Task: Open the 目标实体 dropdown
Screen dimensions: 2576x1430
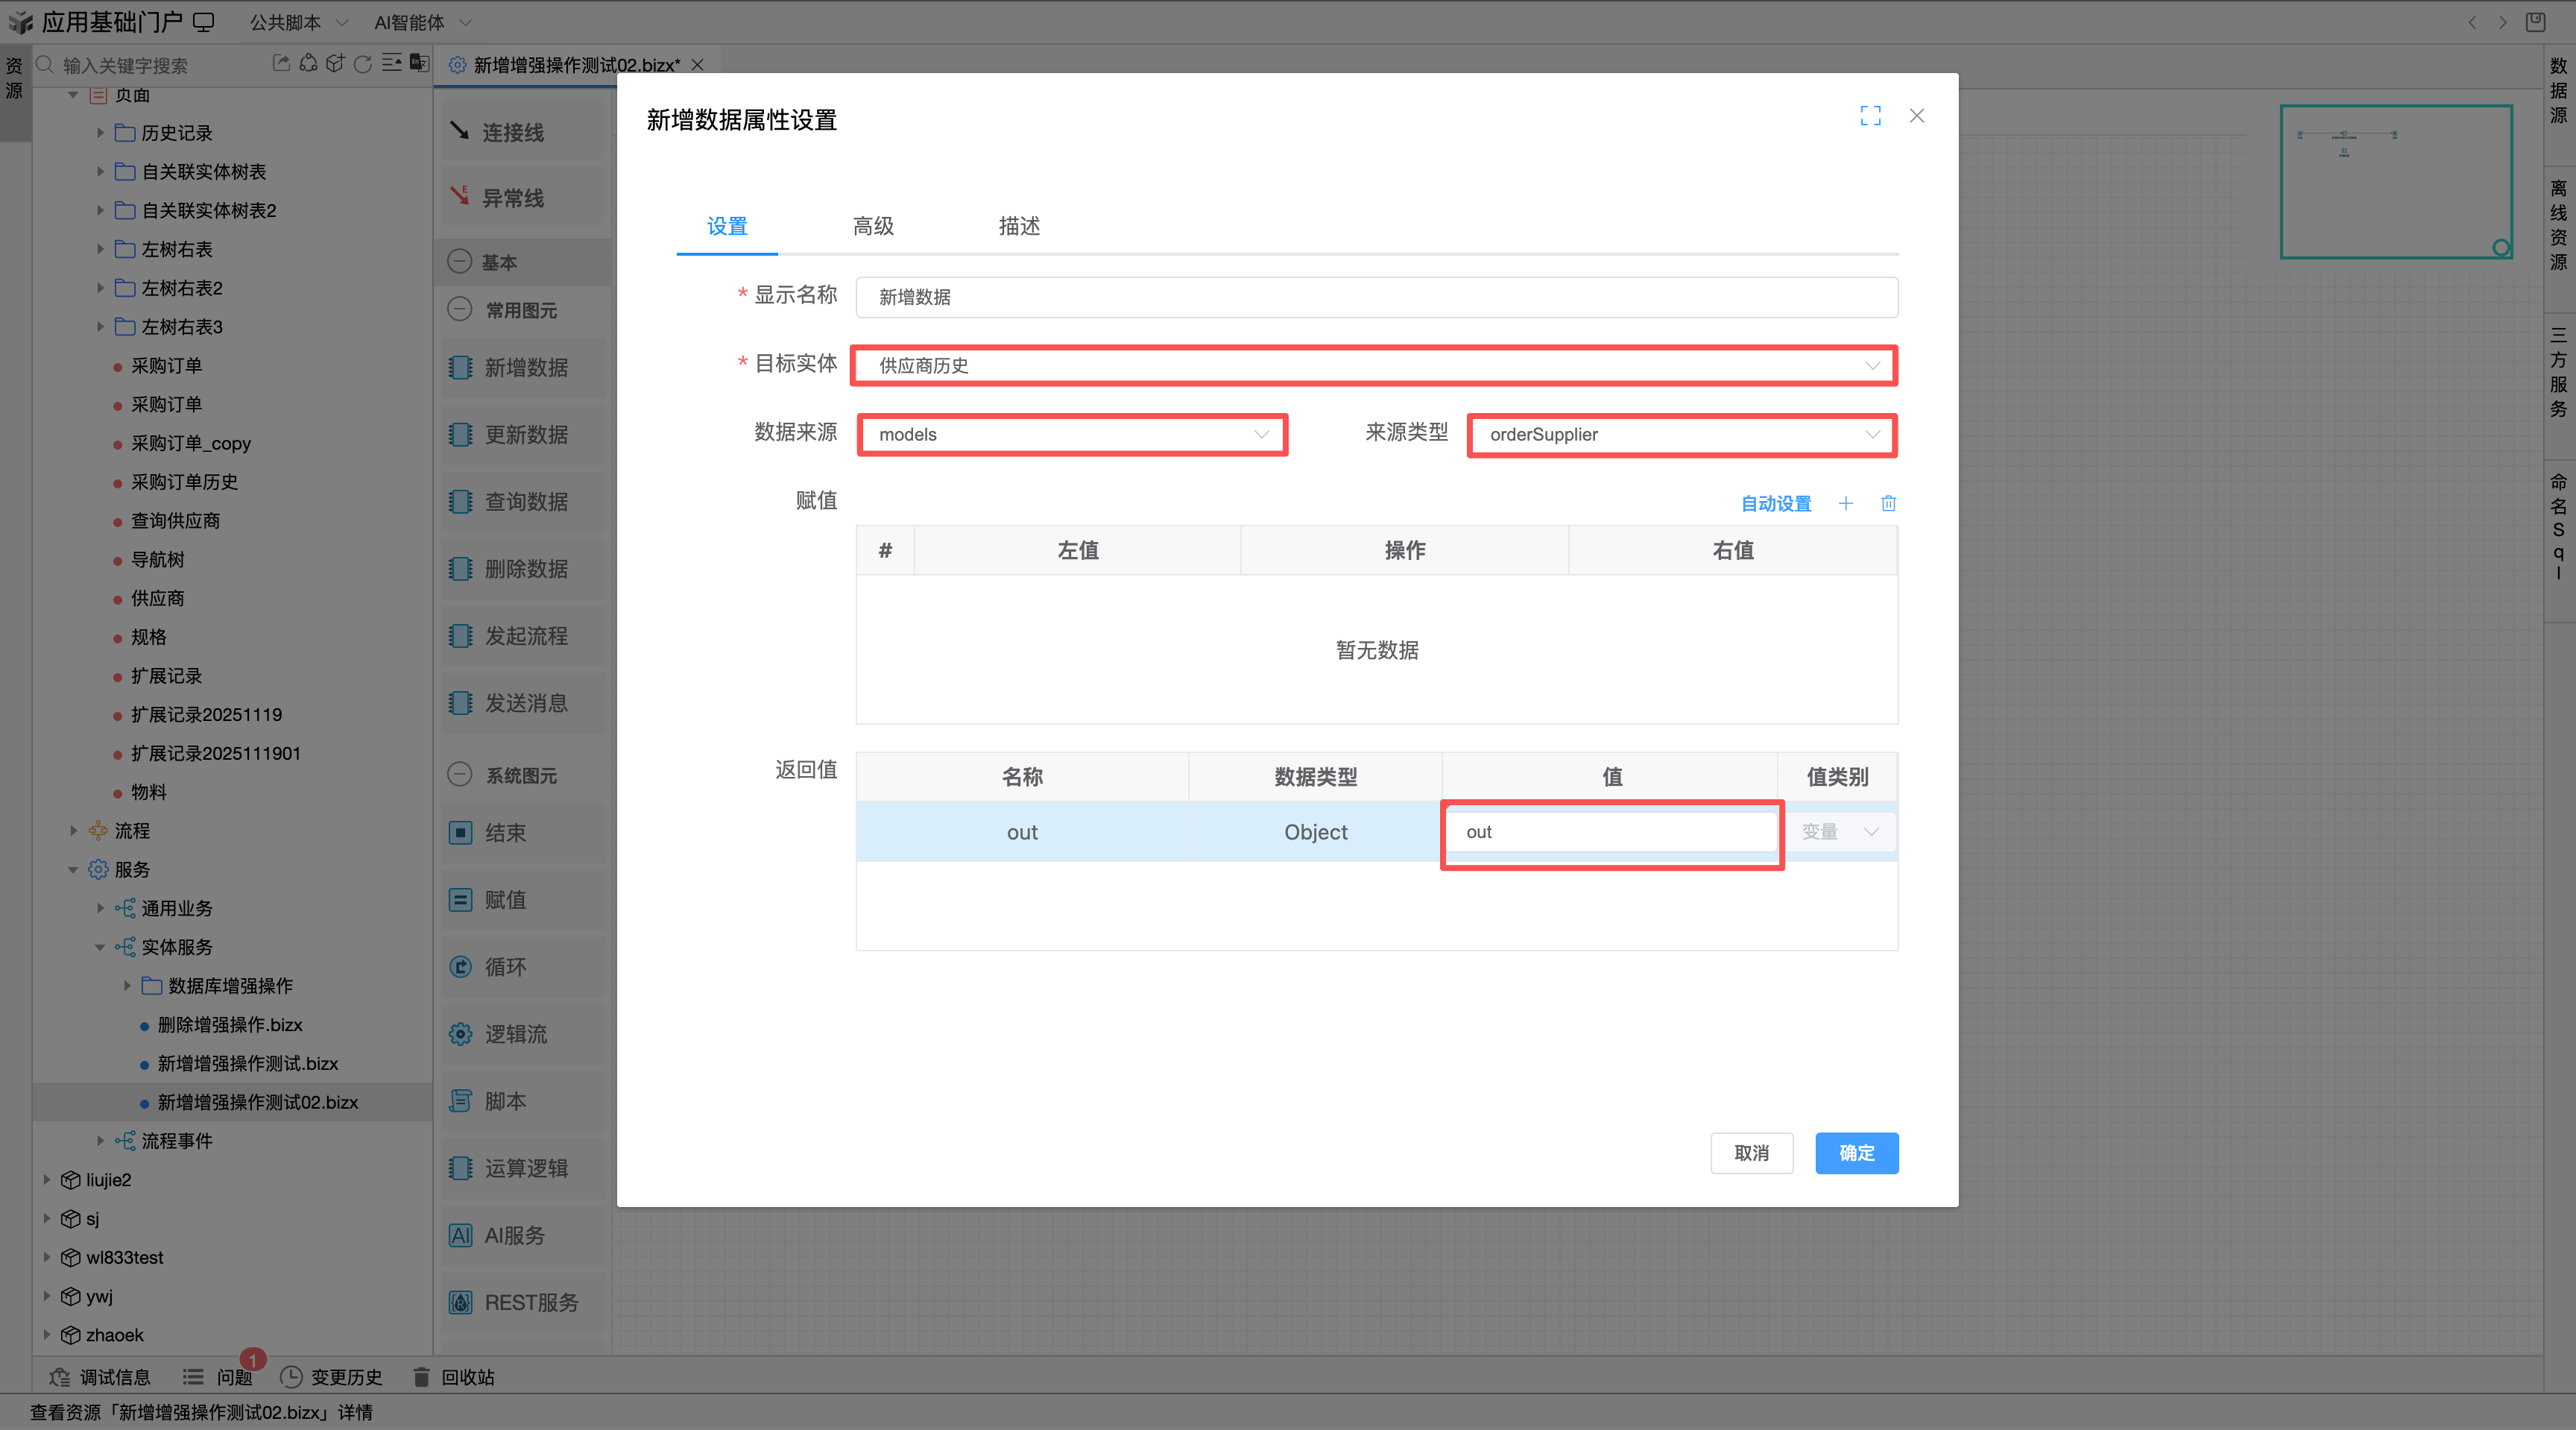Action: [1374, 366]
